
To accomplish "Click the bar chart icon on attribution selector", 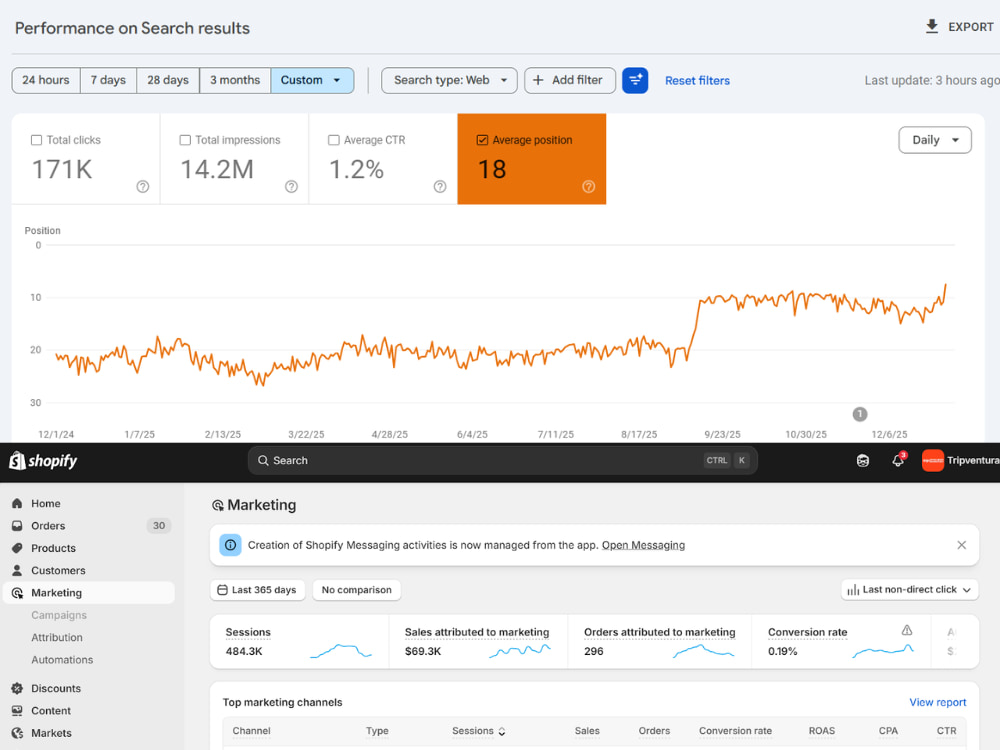I will point(853,590).
